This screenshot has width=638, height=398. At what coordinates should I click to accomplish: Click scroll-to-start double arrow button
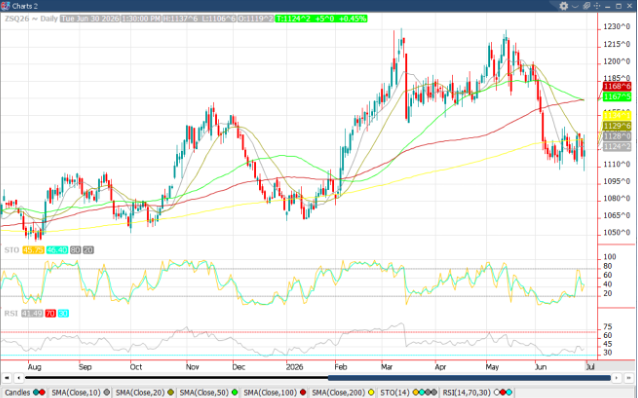[7, 378]
